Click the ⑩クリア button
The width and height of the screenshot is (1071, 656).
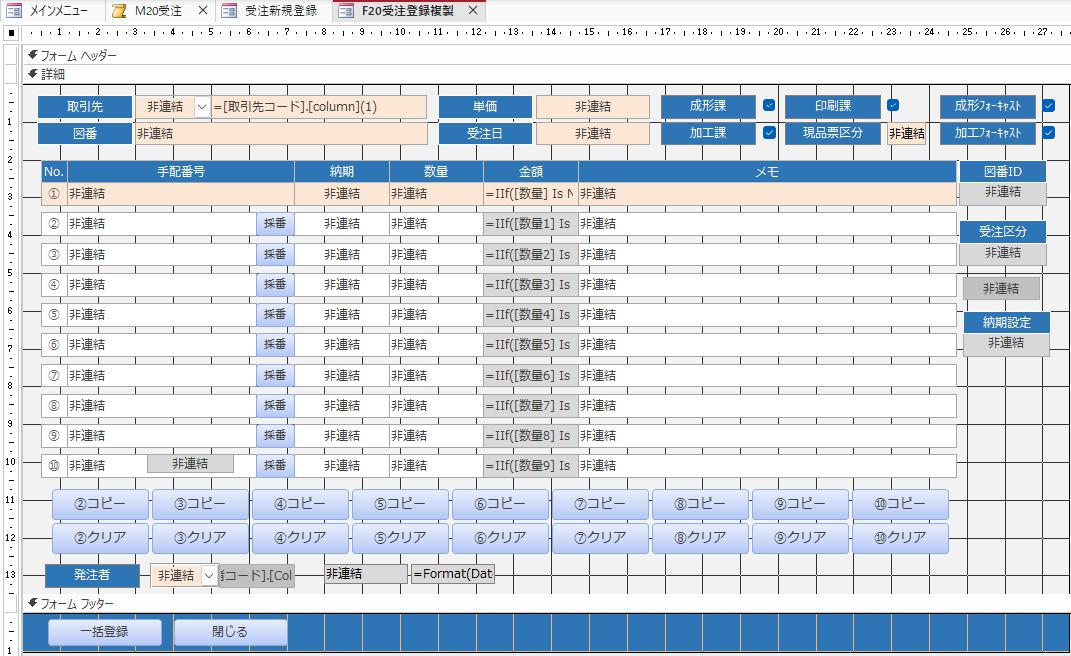tap(900, 538)
